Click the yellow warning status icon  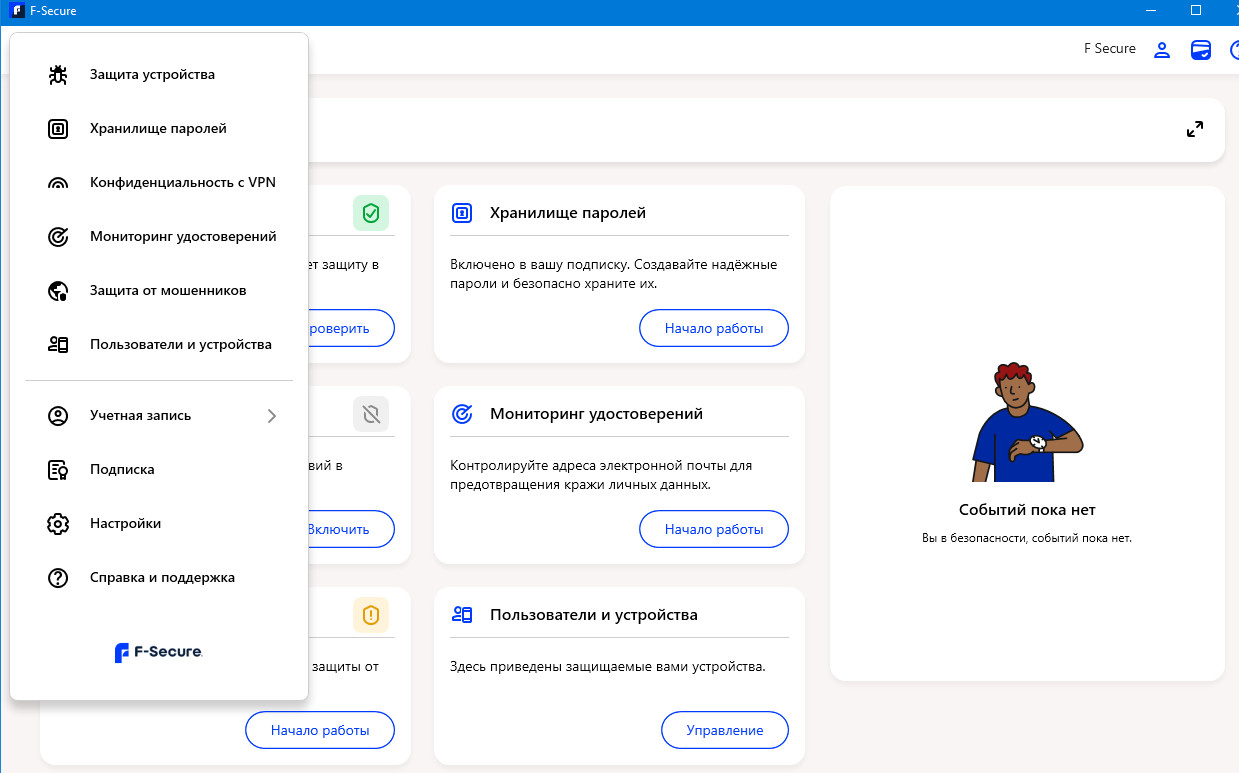371,614
